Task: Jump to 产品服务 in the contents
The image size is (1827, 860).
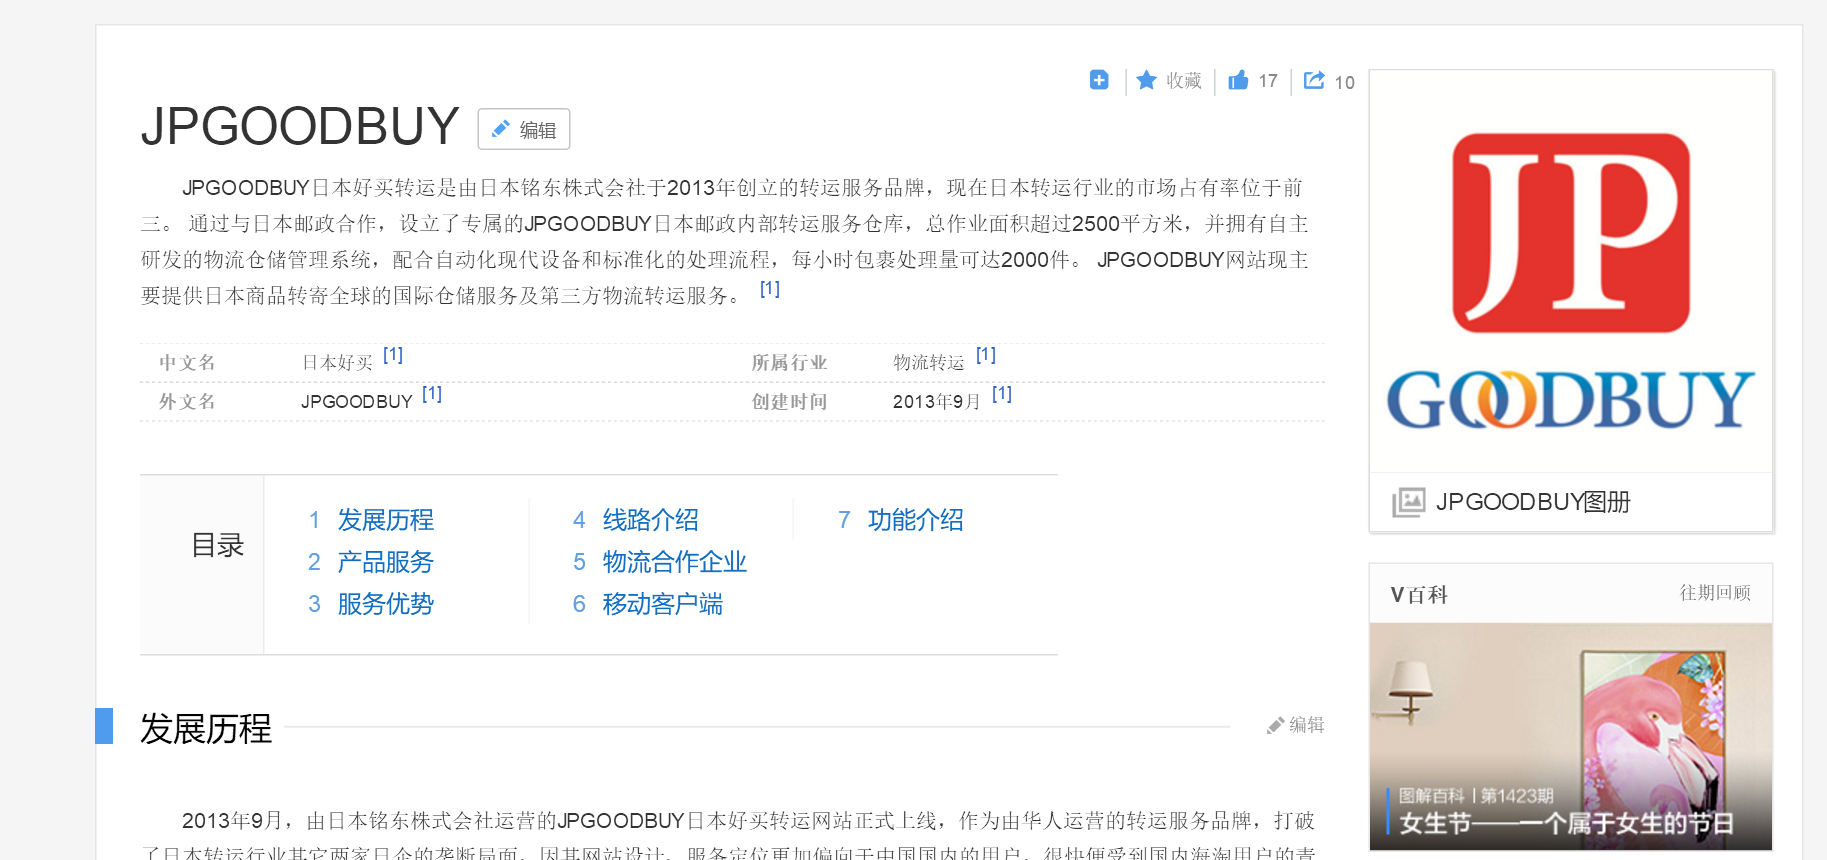Action: (385, 562)
